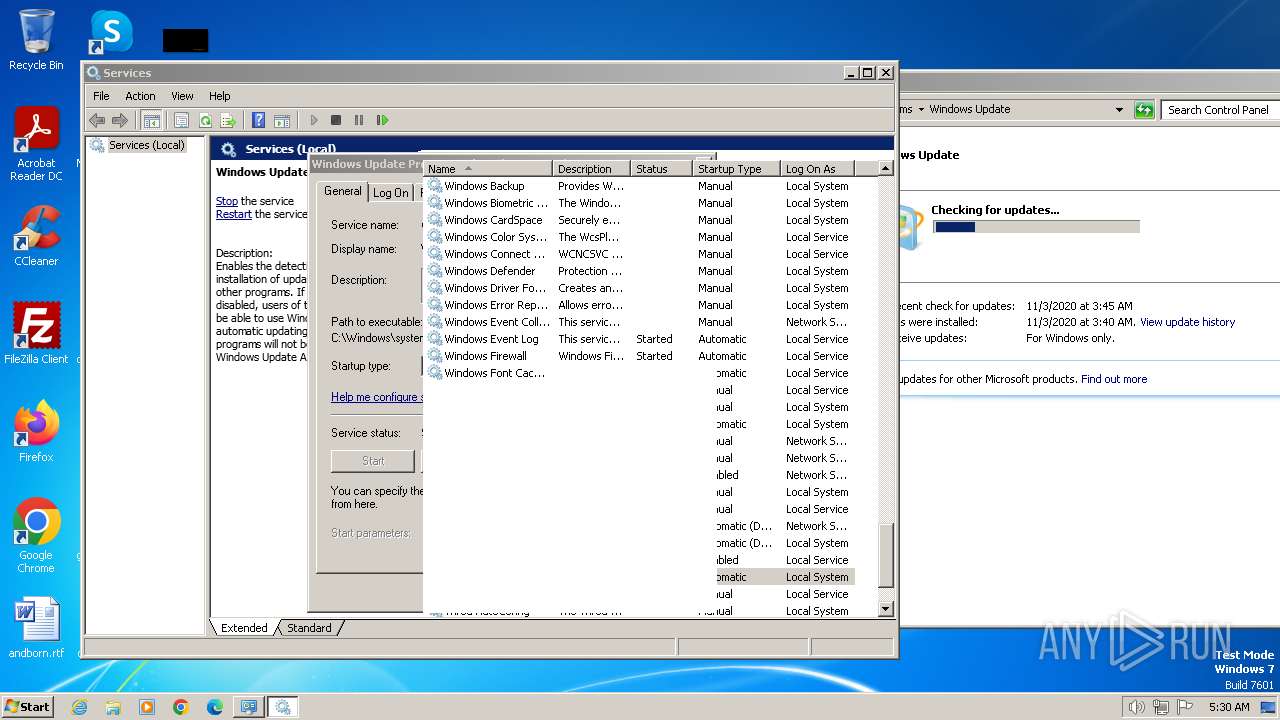Click the Search Control Panel field
Viewport: 1280px width, 720px height.
[1220, 110]
